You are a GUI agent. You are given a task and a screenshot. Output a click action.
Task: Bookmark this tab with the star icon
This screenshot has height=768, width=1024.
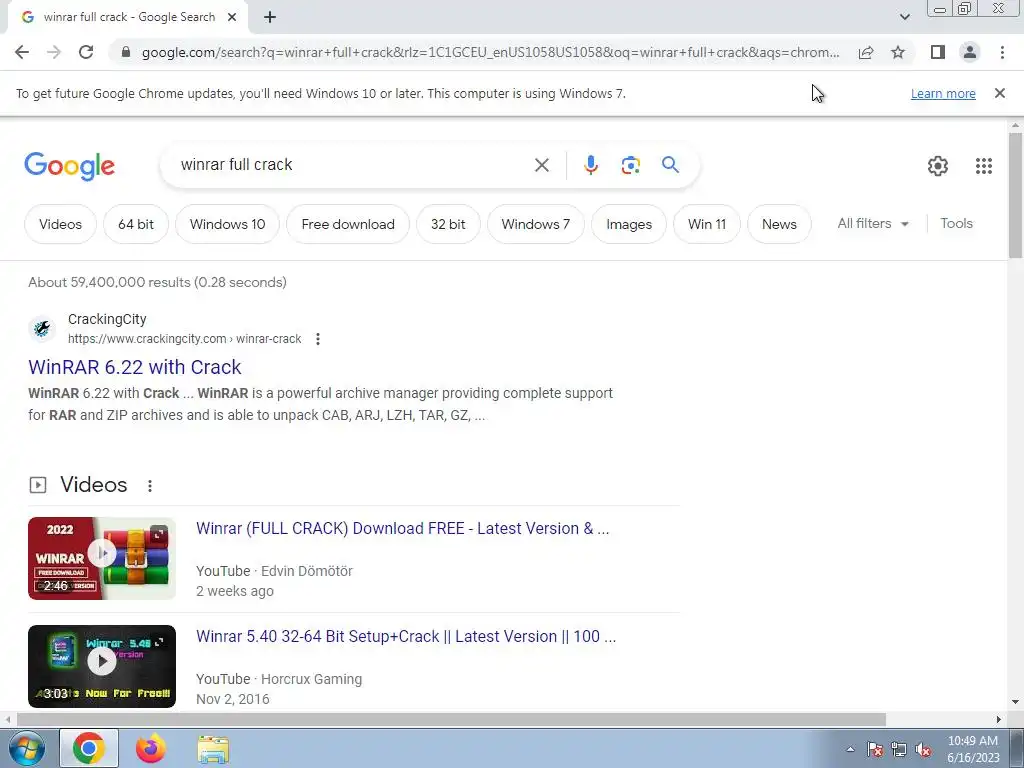coord(898,52)
